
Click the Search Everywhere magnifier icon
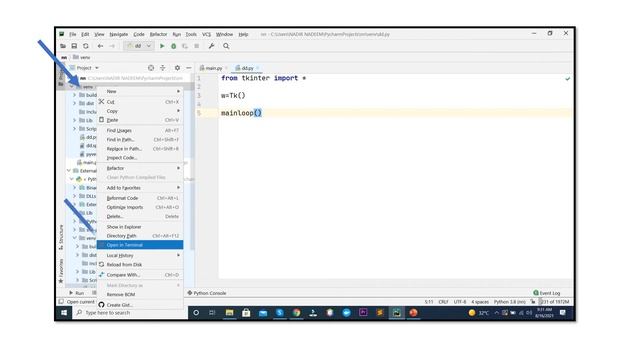226,46
